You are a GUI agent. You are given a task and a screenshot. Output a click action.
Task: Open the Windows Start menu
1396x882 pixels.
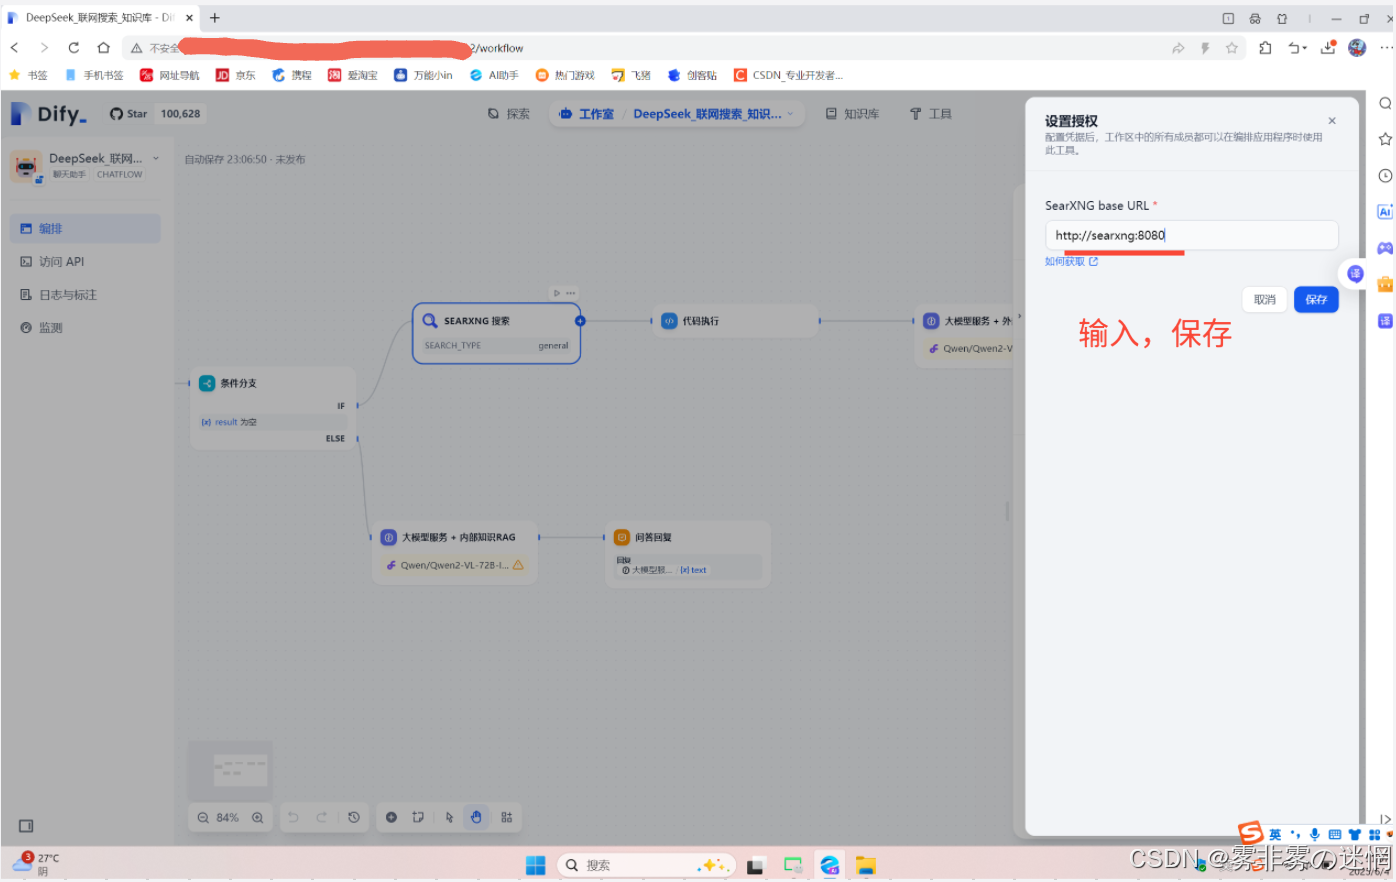[x=536, y=865]
